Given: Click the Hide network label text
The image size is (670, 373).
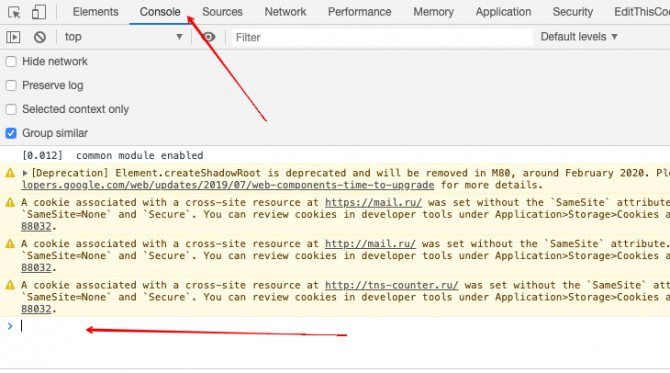Looking at the screenshot, I should click(55, 62).
